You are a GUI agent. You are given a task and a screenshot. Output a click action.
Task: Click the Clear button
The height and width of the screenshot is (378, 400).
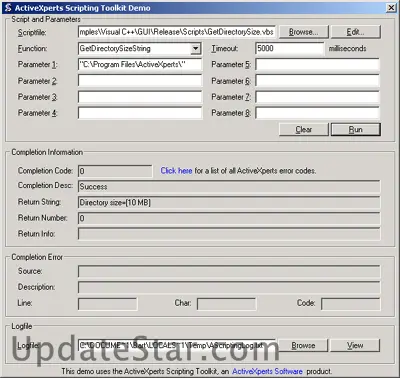pos(303,129)
